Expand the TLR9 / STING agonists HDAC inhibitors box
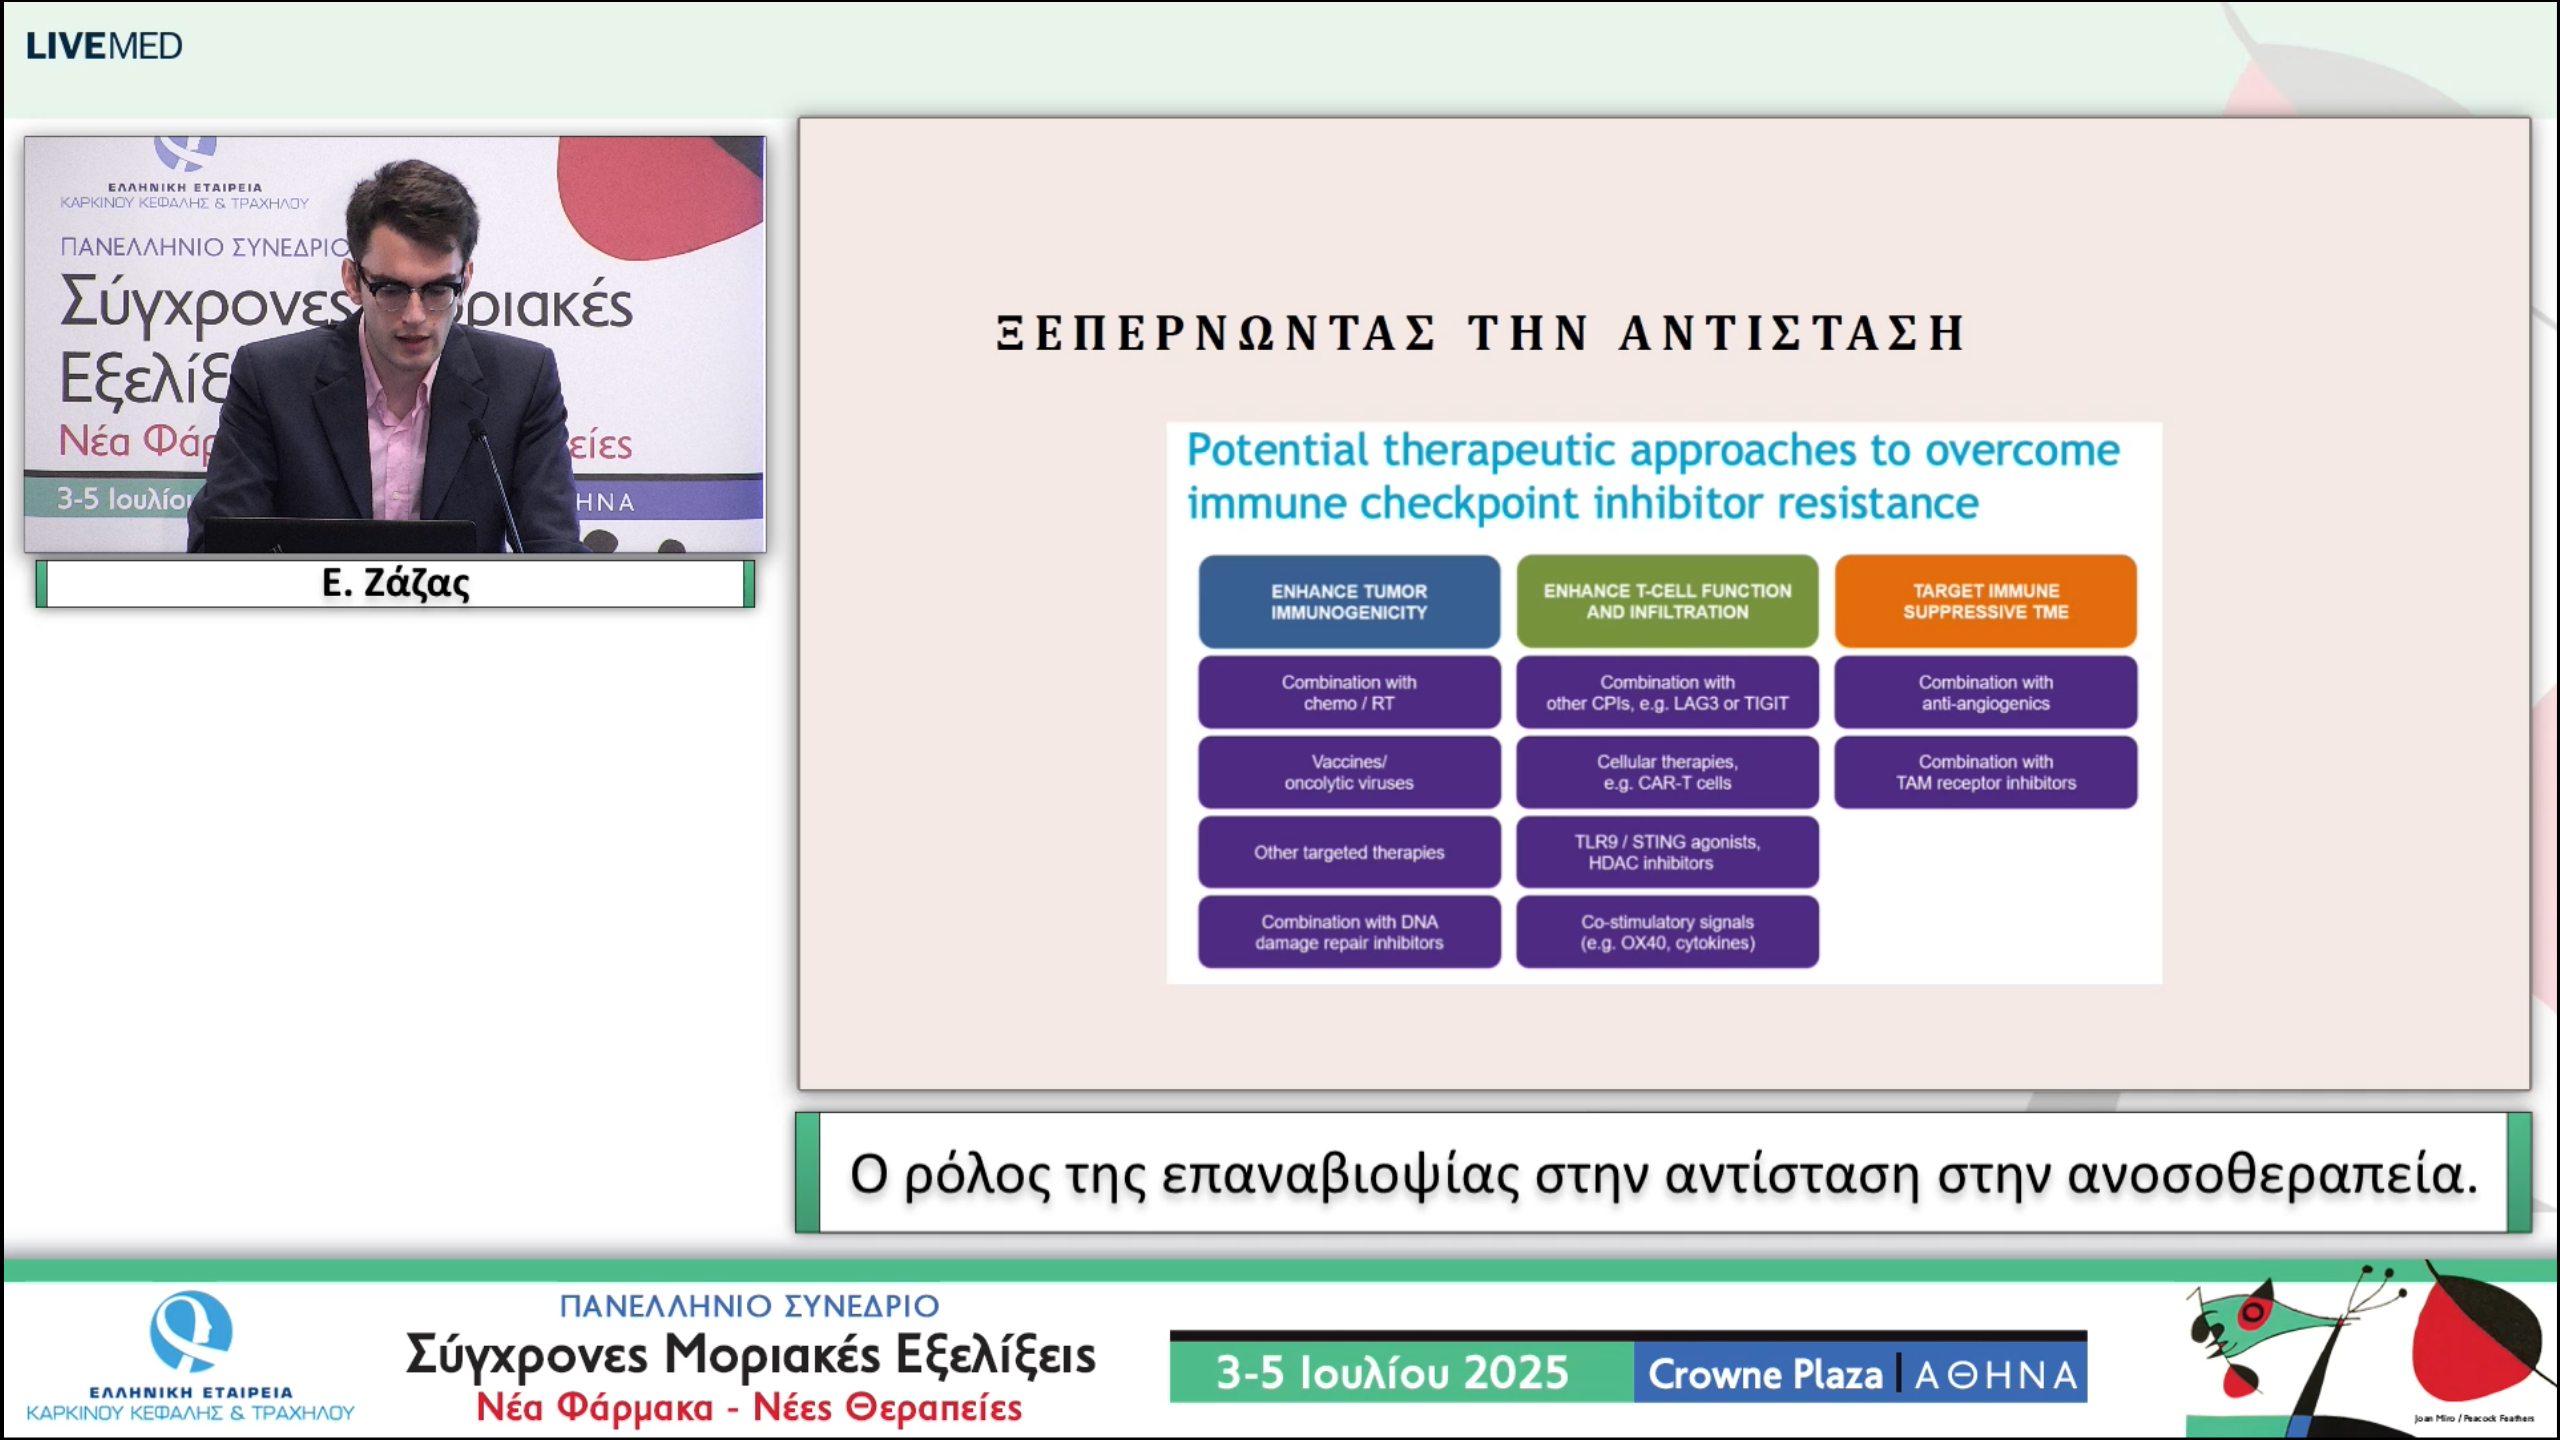The width and height of the screenshot is (2560, 1440). (x=1667, y=852)
